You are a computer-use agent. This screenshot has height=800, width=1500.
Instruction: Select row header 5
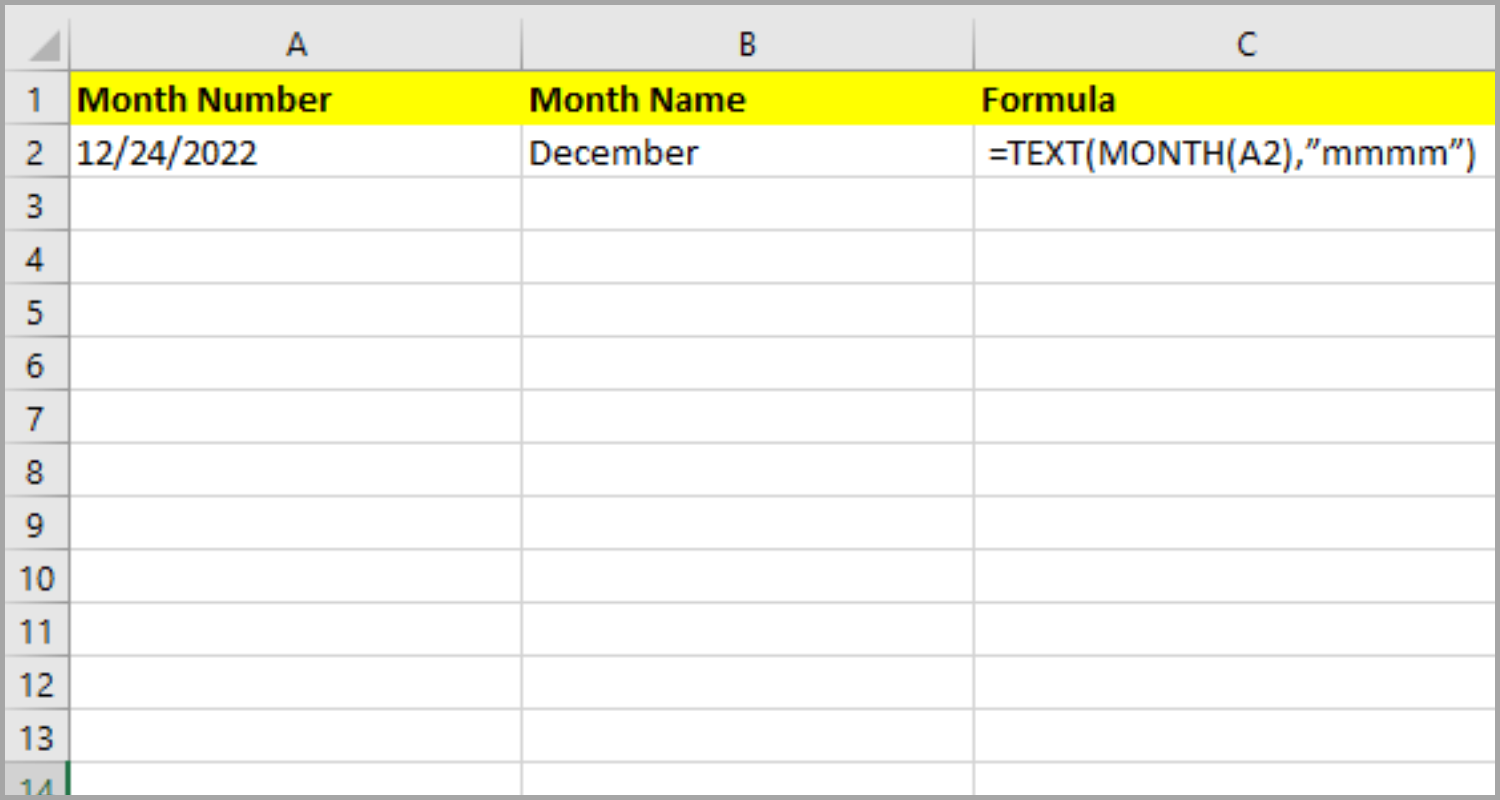(37, 311)
